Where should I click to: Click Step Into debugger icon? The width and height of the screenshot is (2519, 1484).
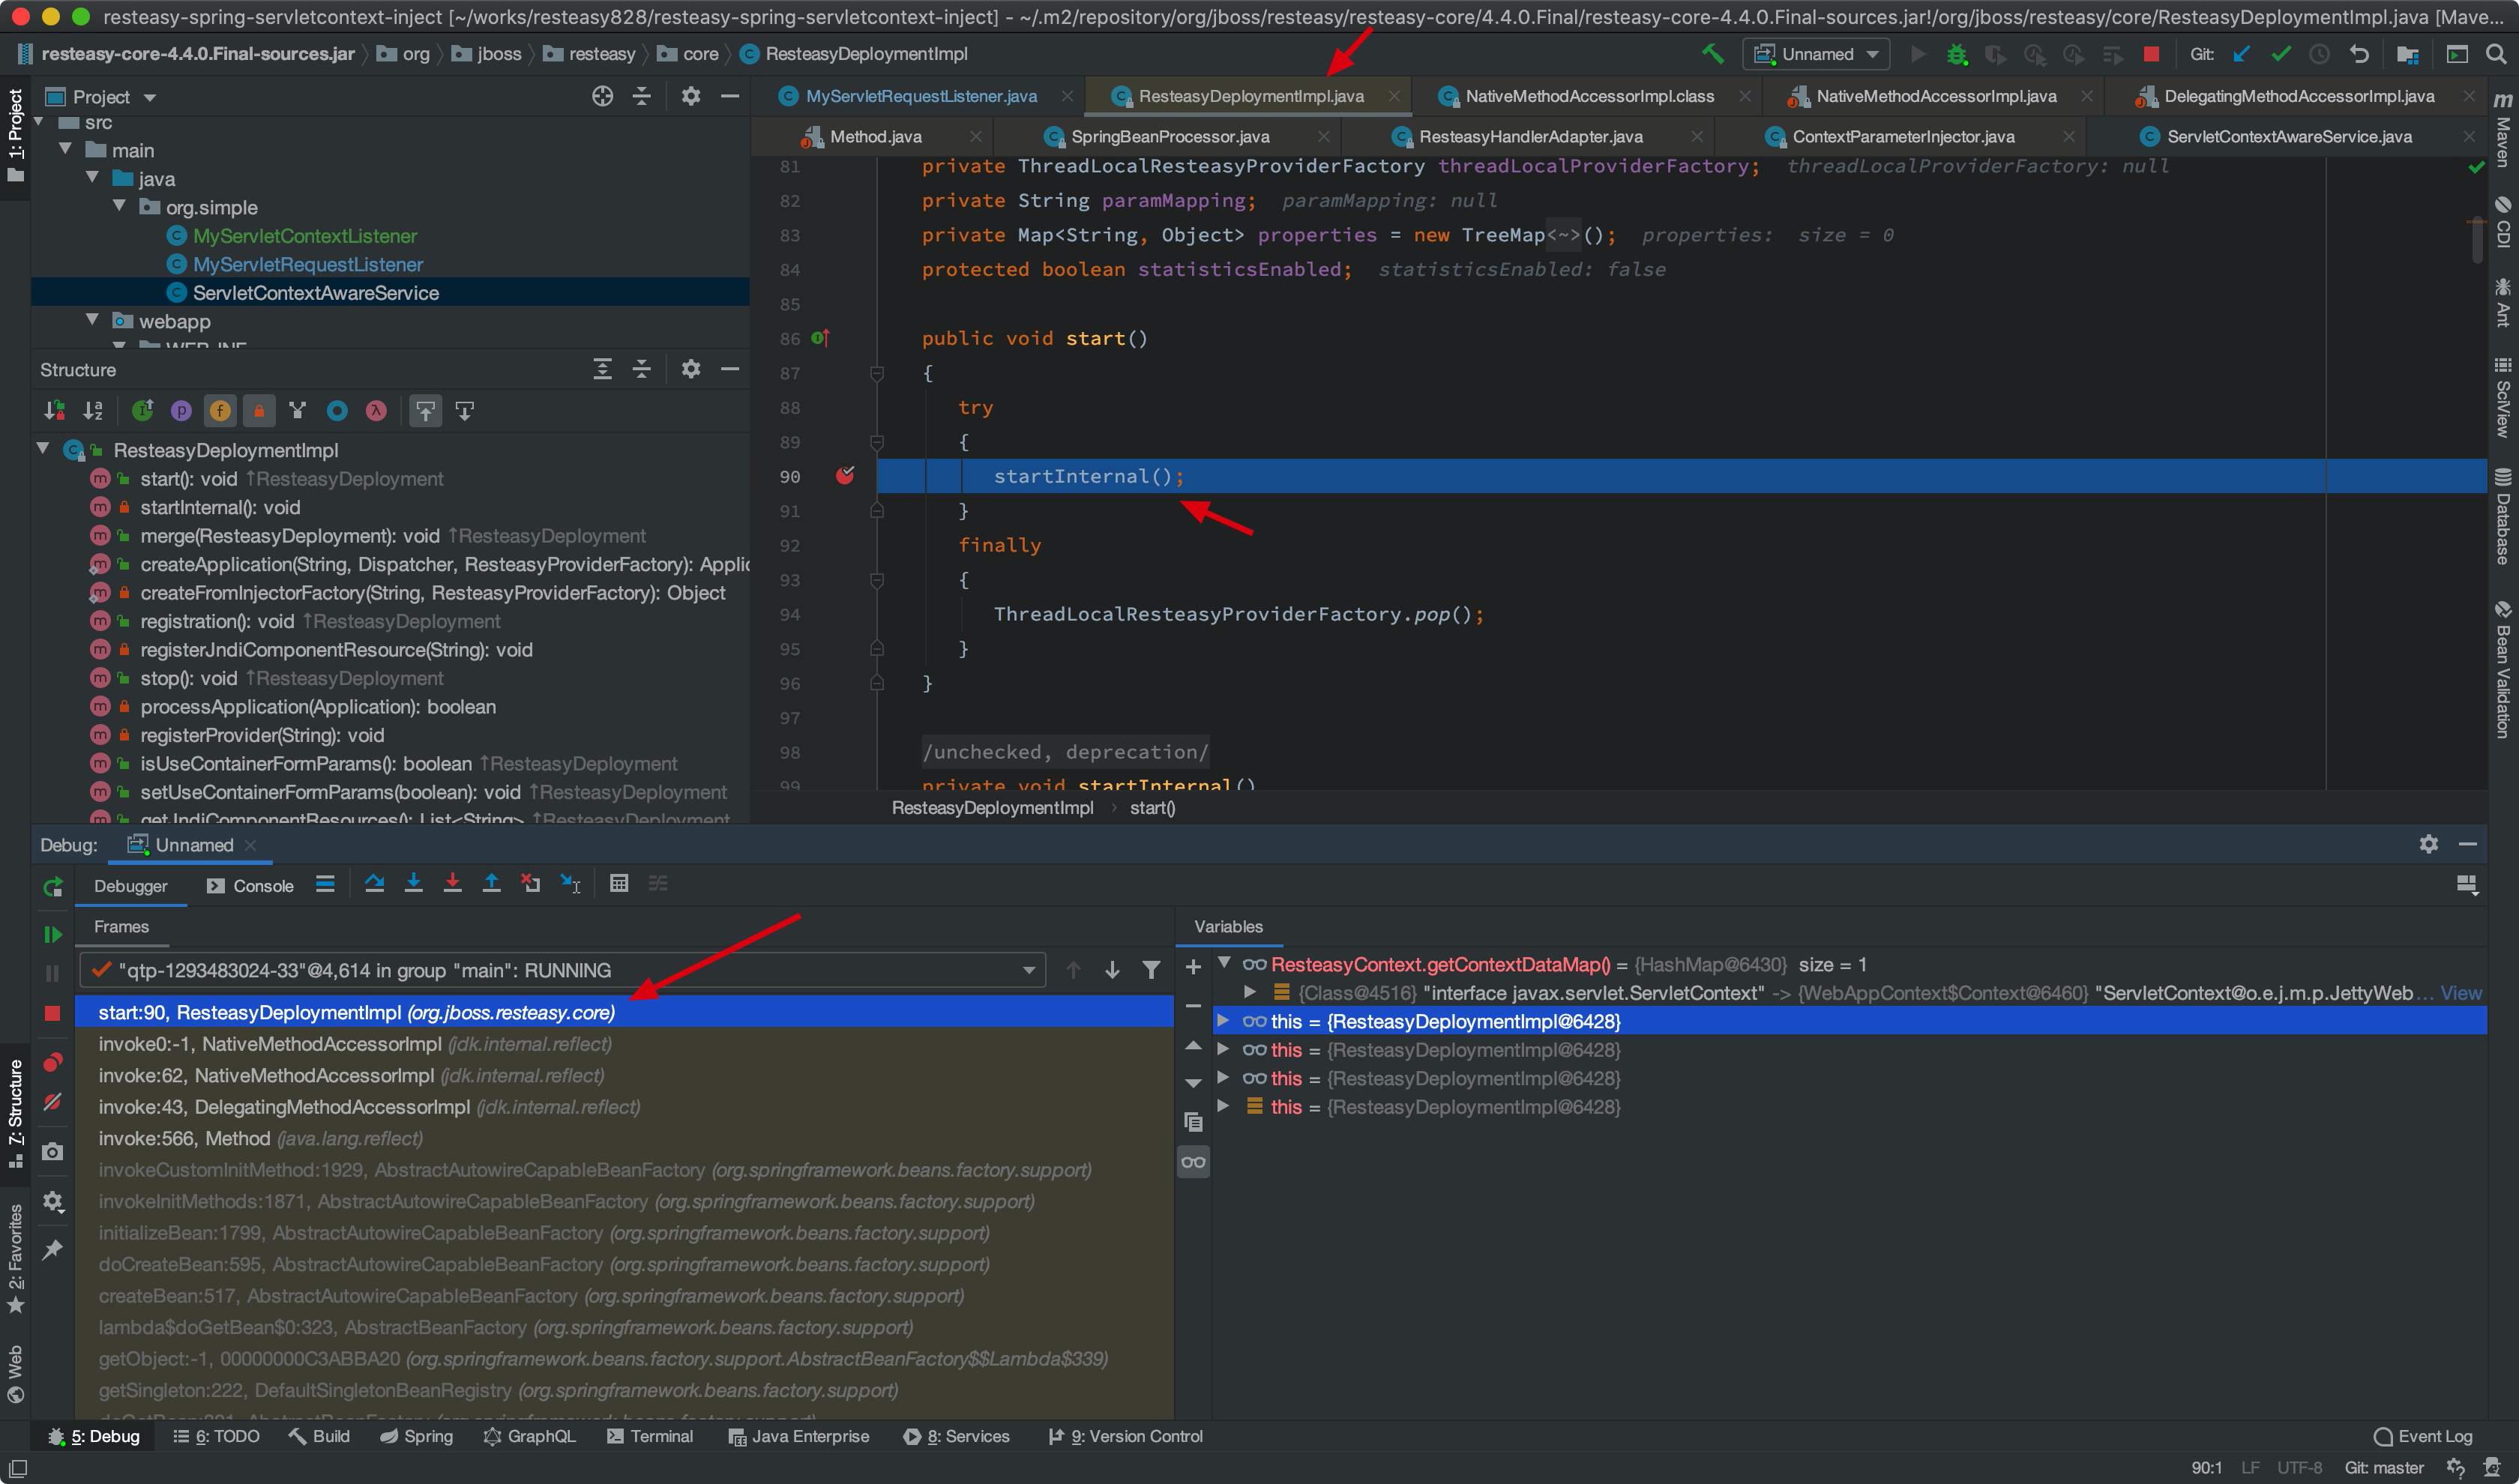click(x=413, y=884)
